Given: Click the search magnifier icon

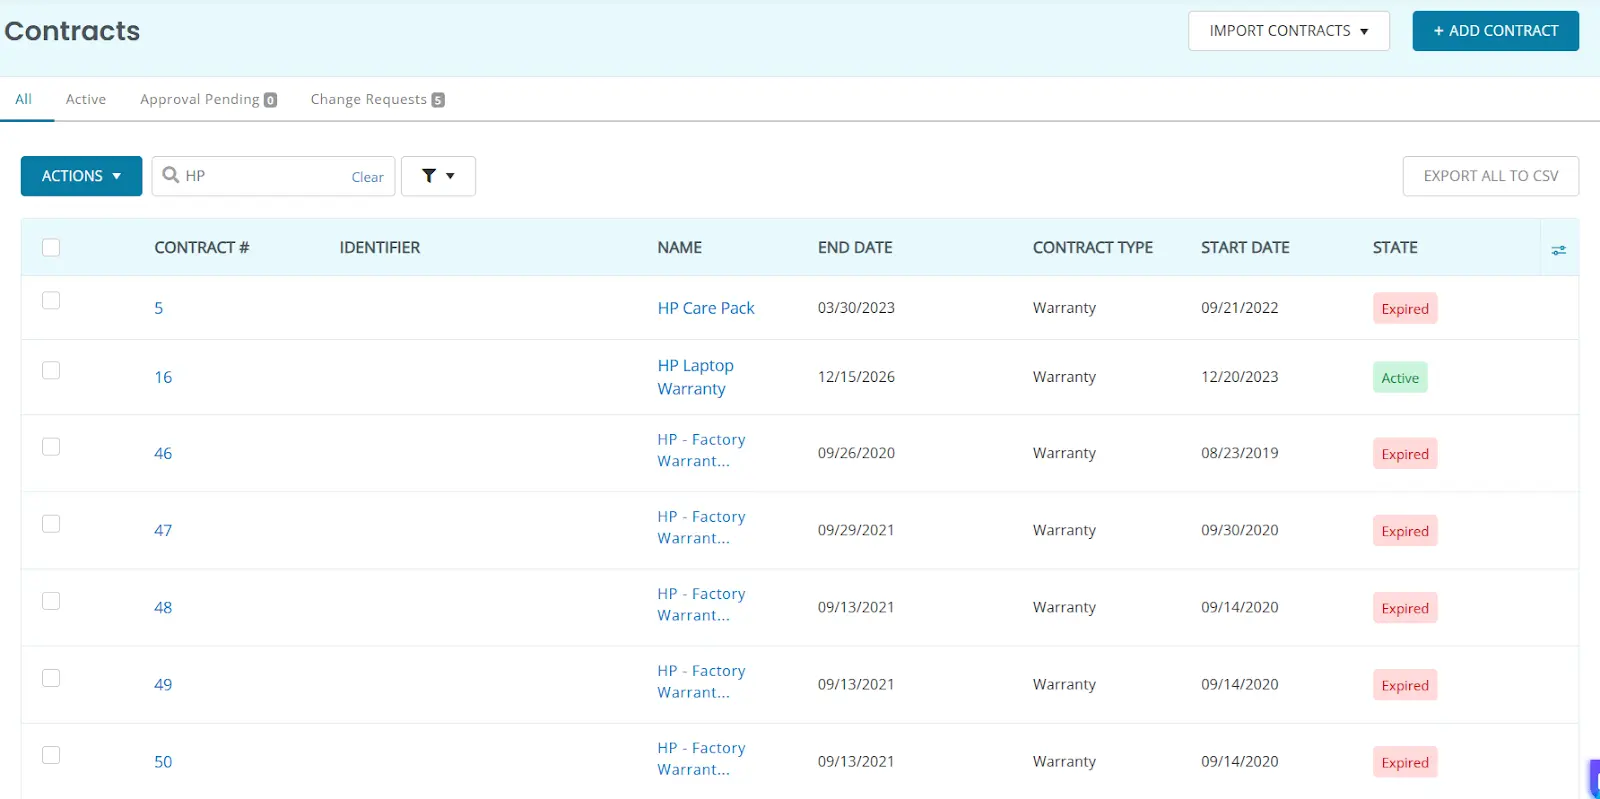Looking at the screenshot, I should click(171, 175).
